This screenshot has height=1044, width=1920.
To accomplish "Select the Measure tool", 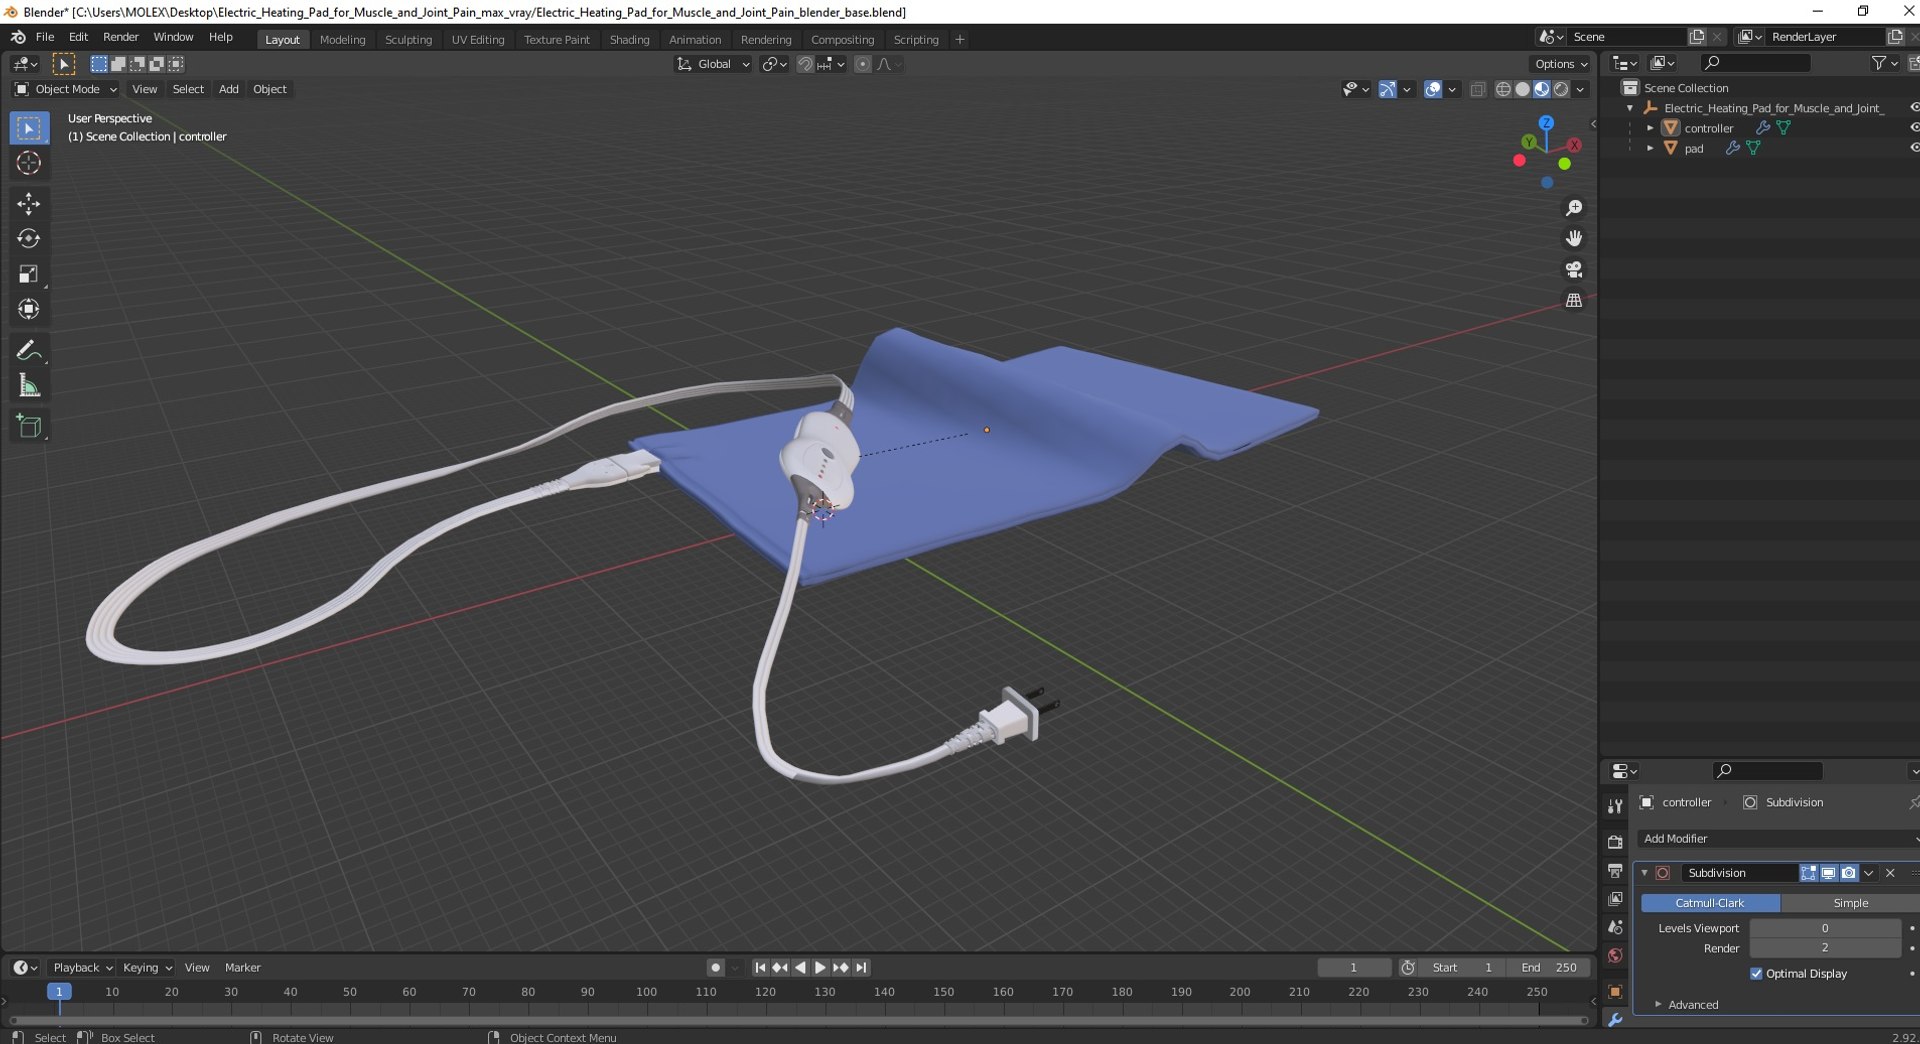I will 28,386.
